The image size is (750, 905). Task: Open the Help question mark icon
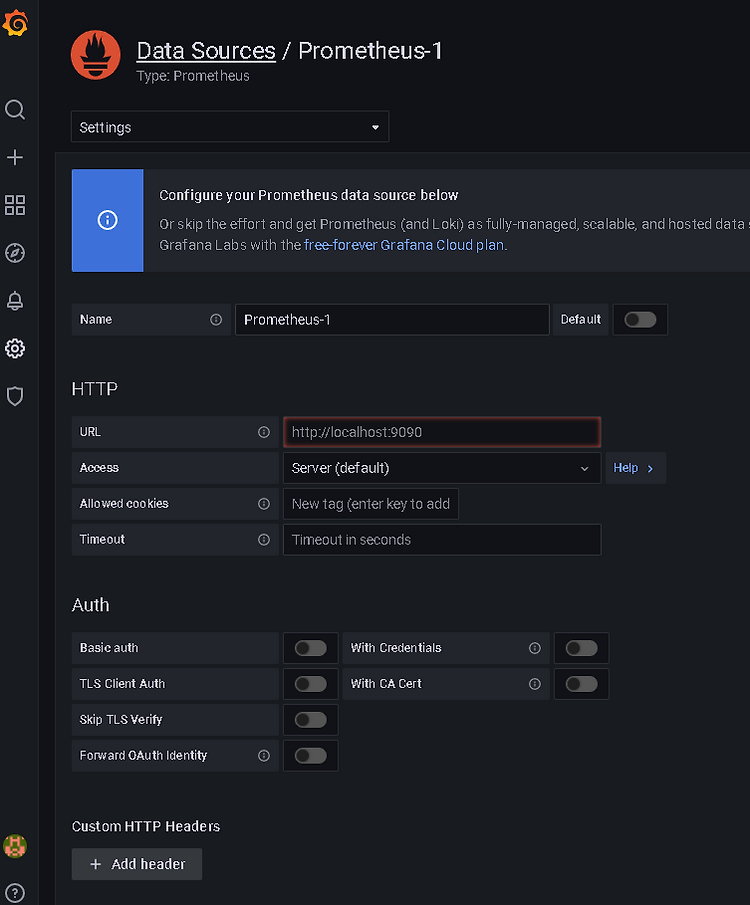tap(15, 893)
